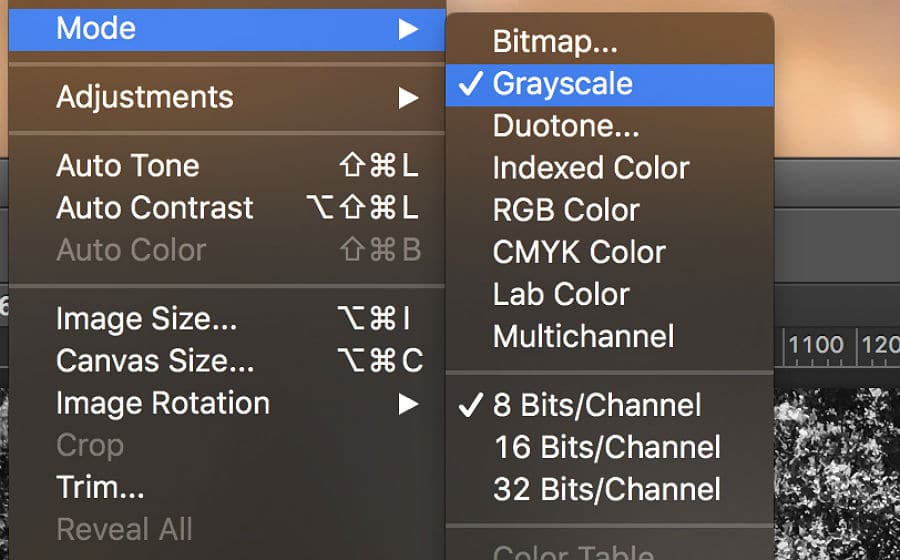Click the Mode submenu arrow
Viewport: 900px width, 560px height.
click(x=407, y=29)
